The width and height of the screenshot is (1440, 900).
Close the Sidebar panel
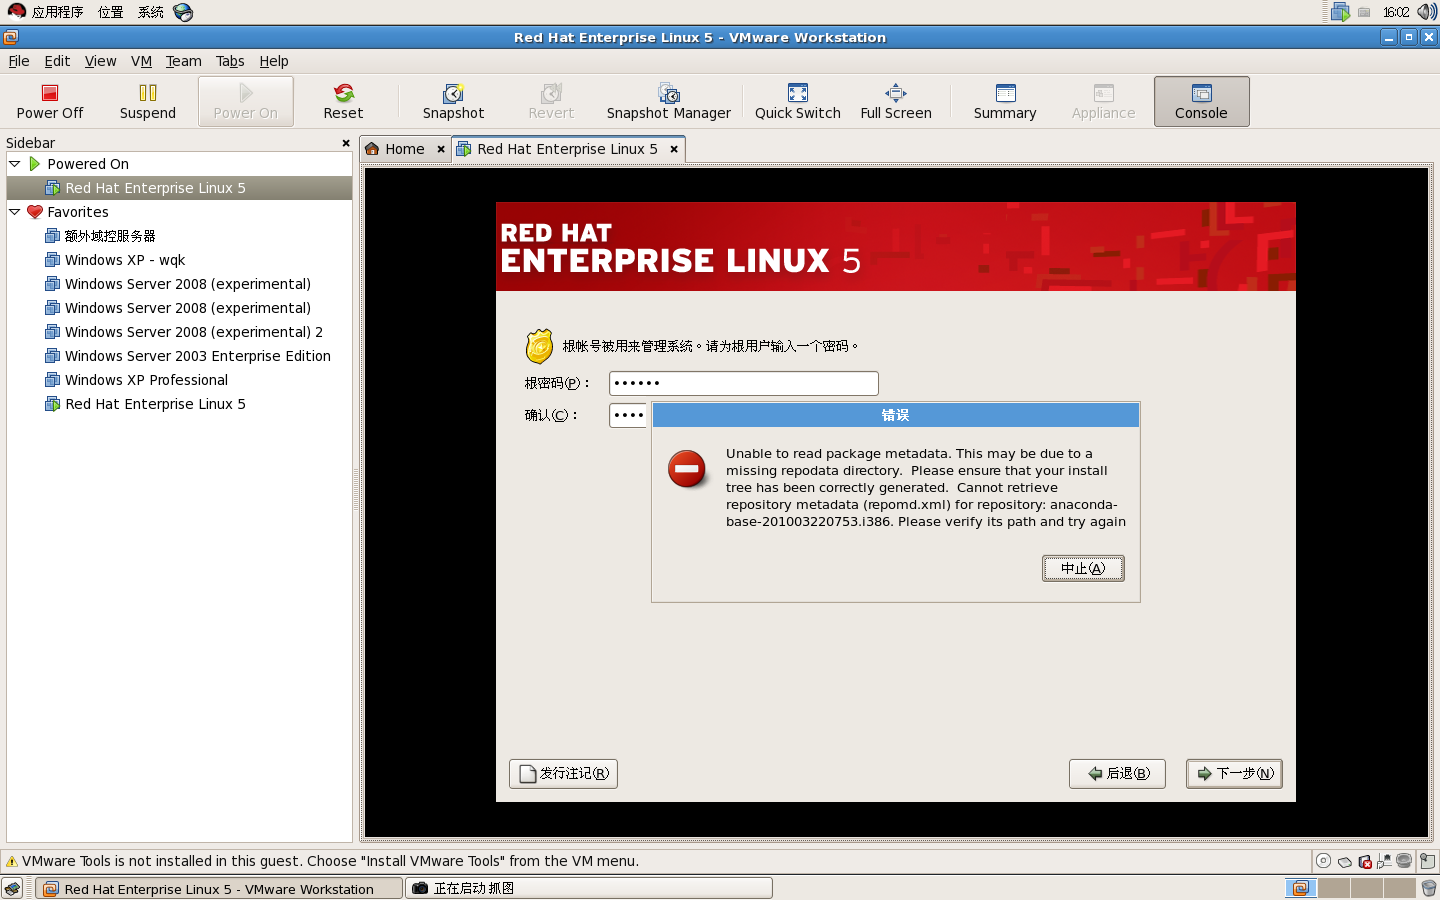346,143
